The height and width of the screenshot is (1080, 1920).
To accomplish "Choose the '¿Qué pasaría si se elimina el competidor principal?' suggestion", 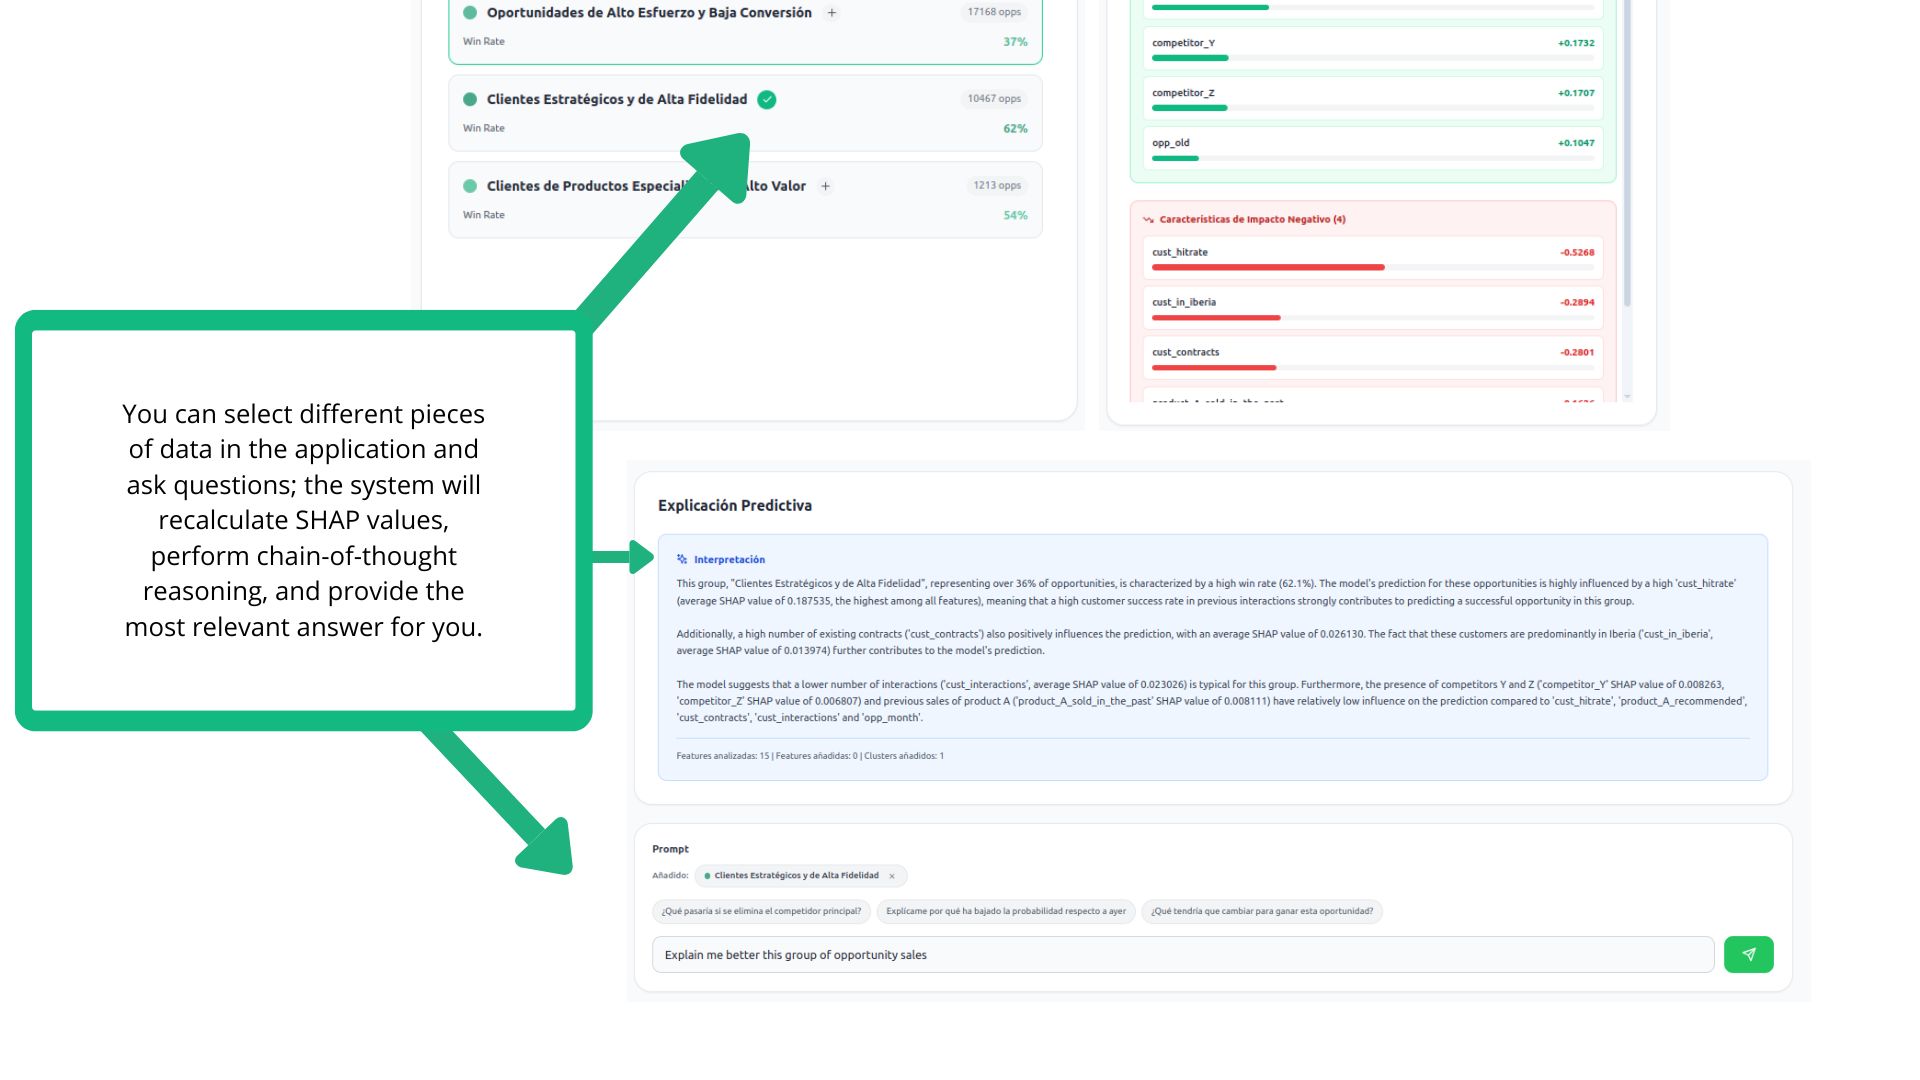I will (761, 911).
